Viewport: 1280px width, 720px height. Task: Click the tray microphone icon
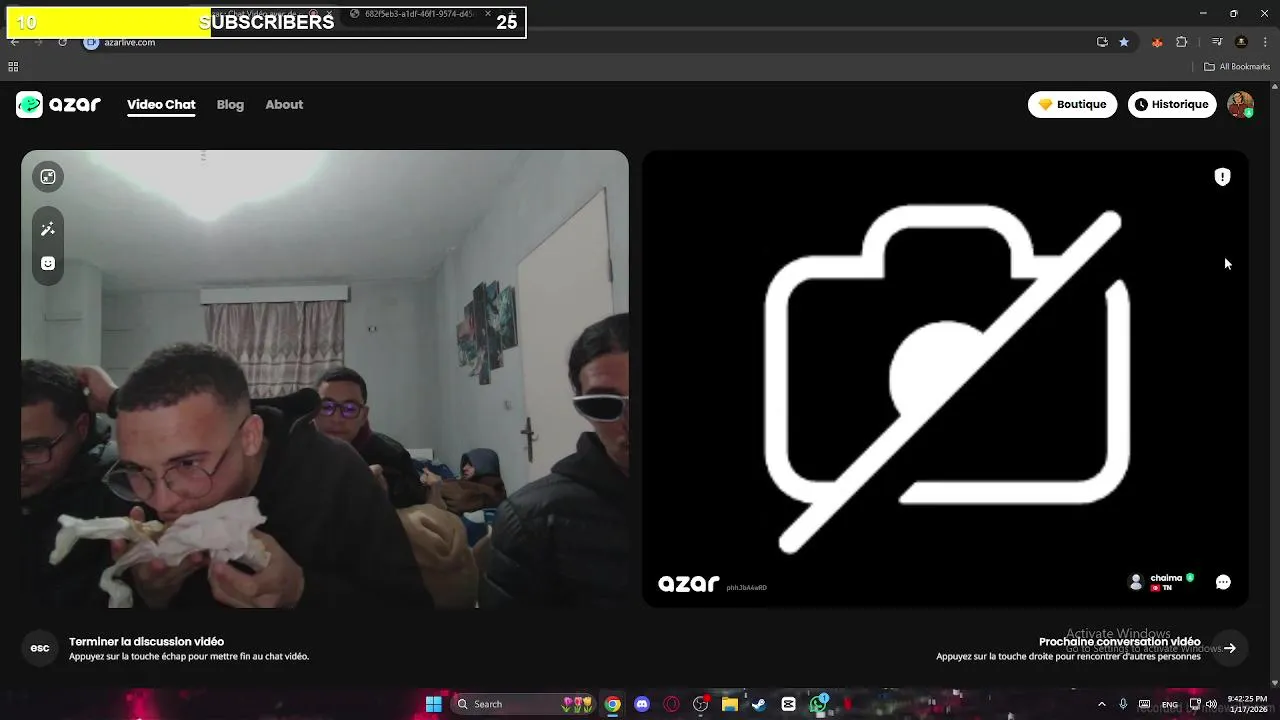(1123, 704)
